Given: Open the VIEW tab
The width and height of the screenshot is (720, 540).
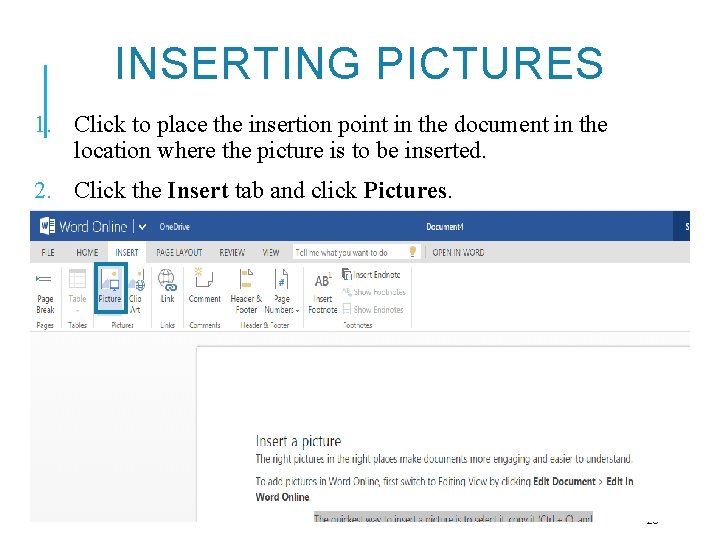Looking at the screenshot, I should pos(270,253).
